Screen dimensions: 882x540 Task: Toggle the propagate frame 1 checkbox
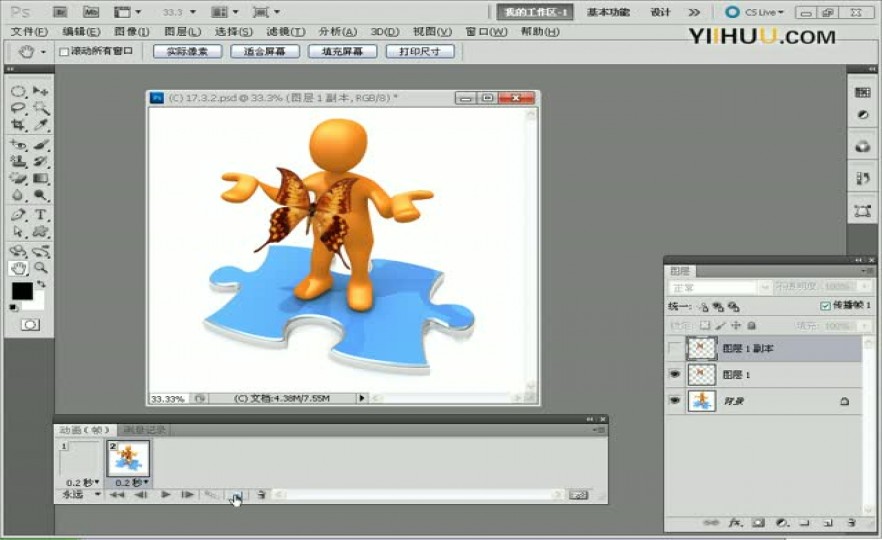[x=825, y=306]
